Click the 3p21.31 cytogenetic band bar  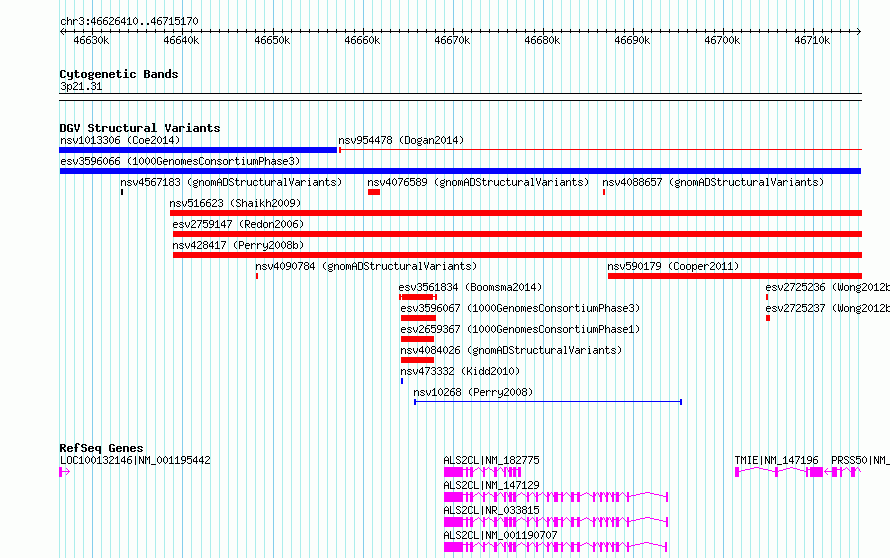tap(460, 97)
